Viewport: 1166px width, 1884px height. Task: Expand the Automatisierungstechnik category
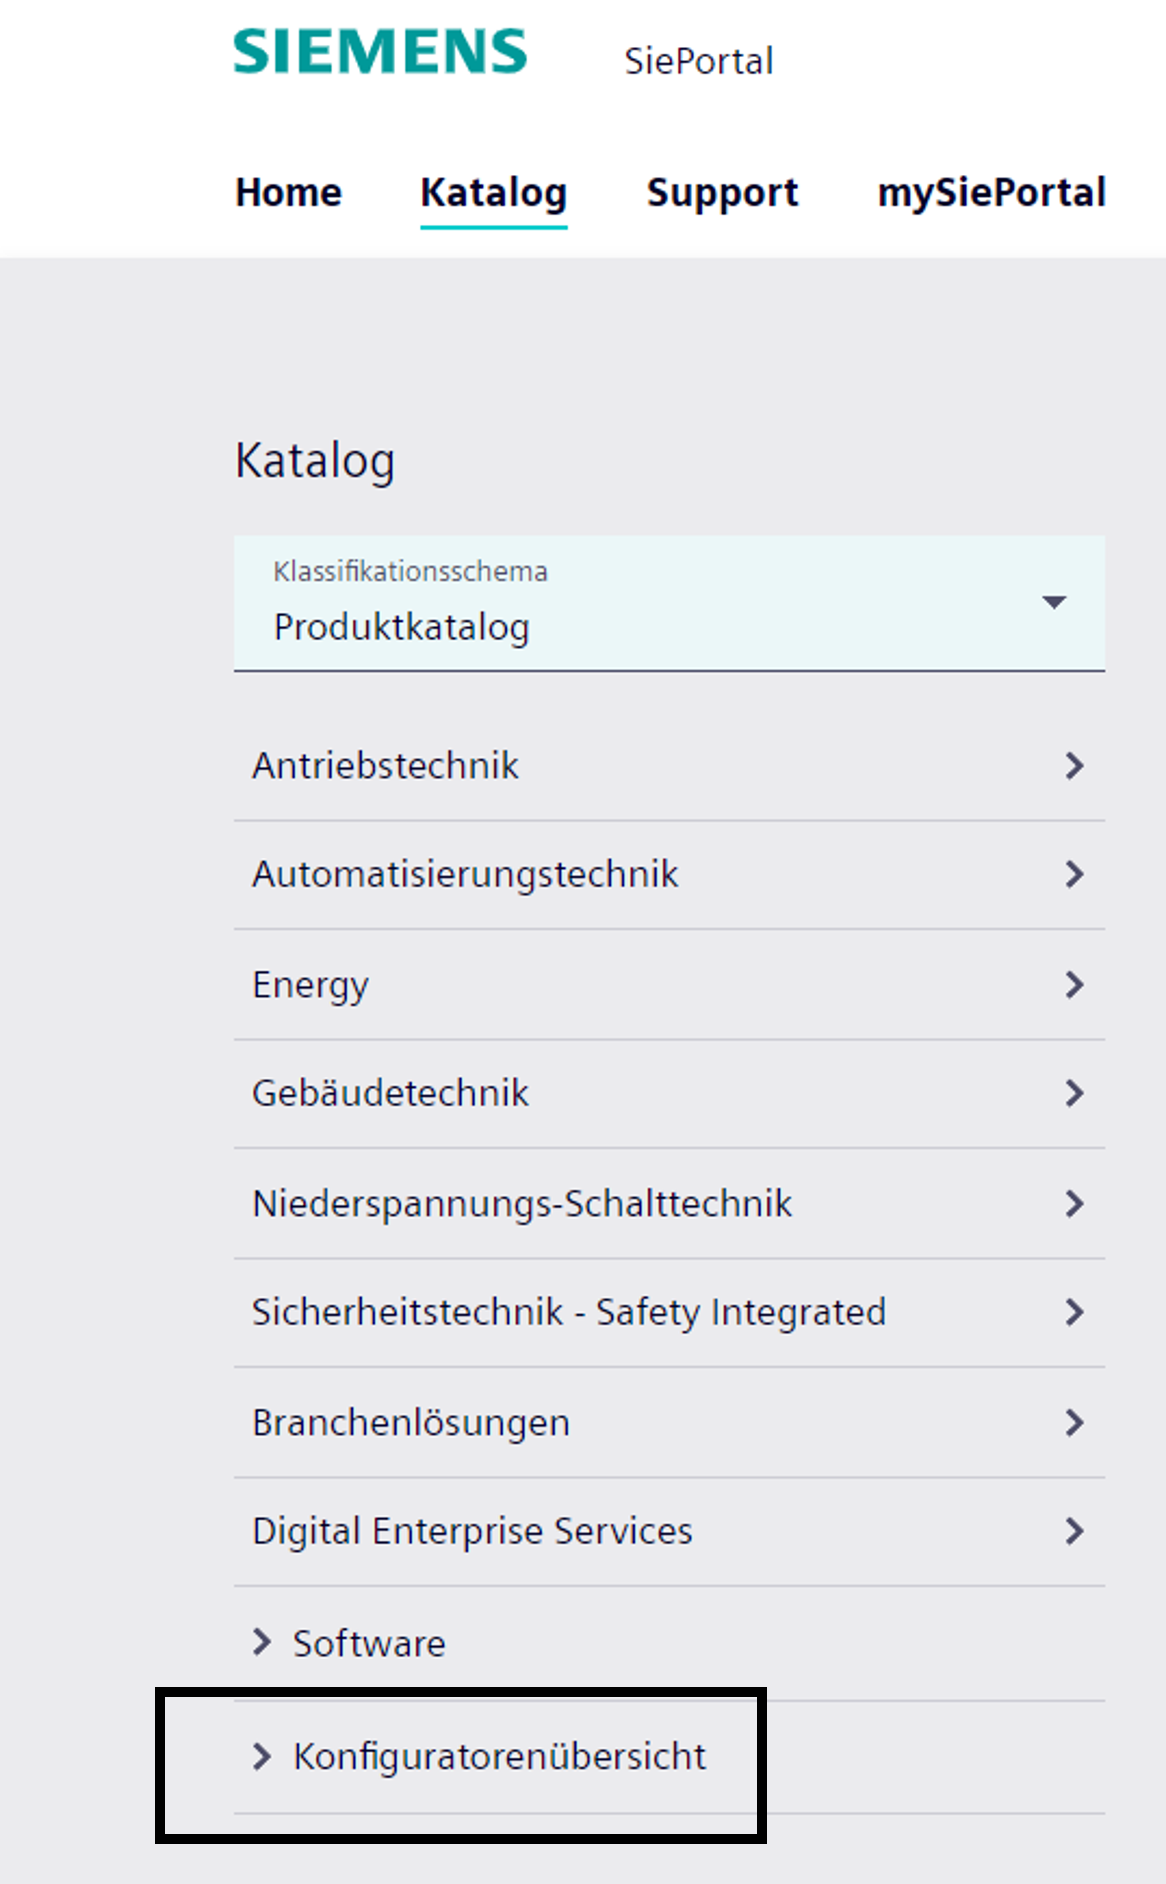(465, 874)
